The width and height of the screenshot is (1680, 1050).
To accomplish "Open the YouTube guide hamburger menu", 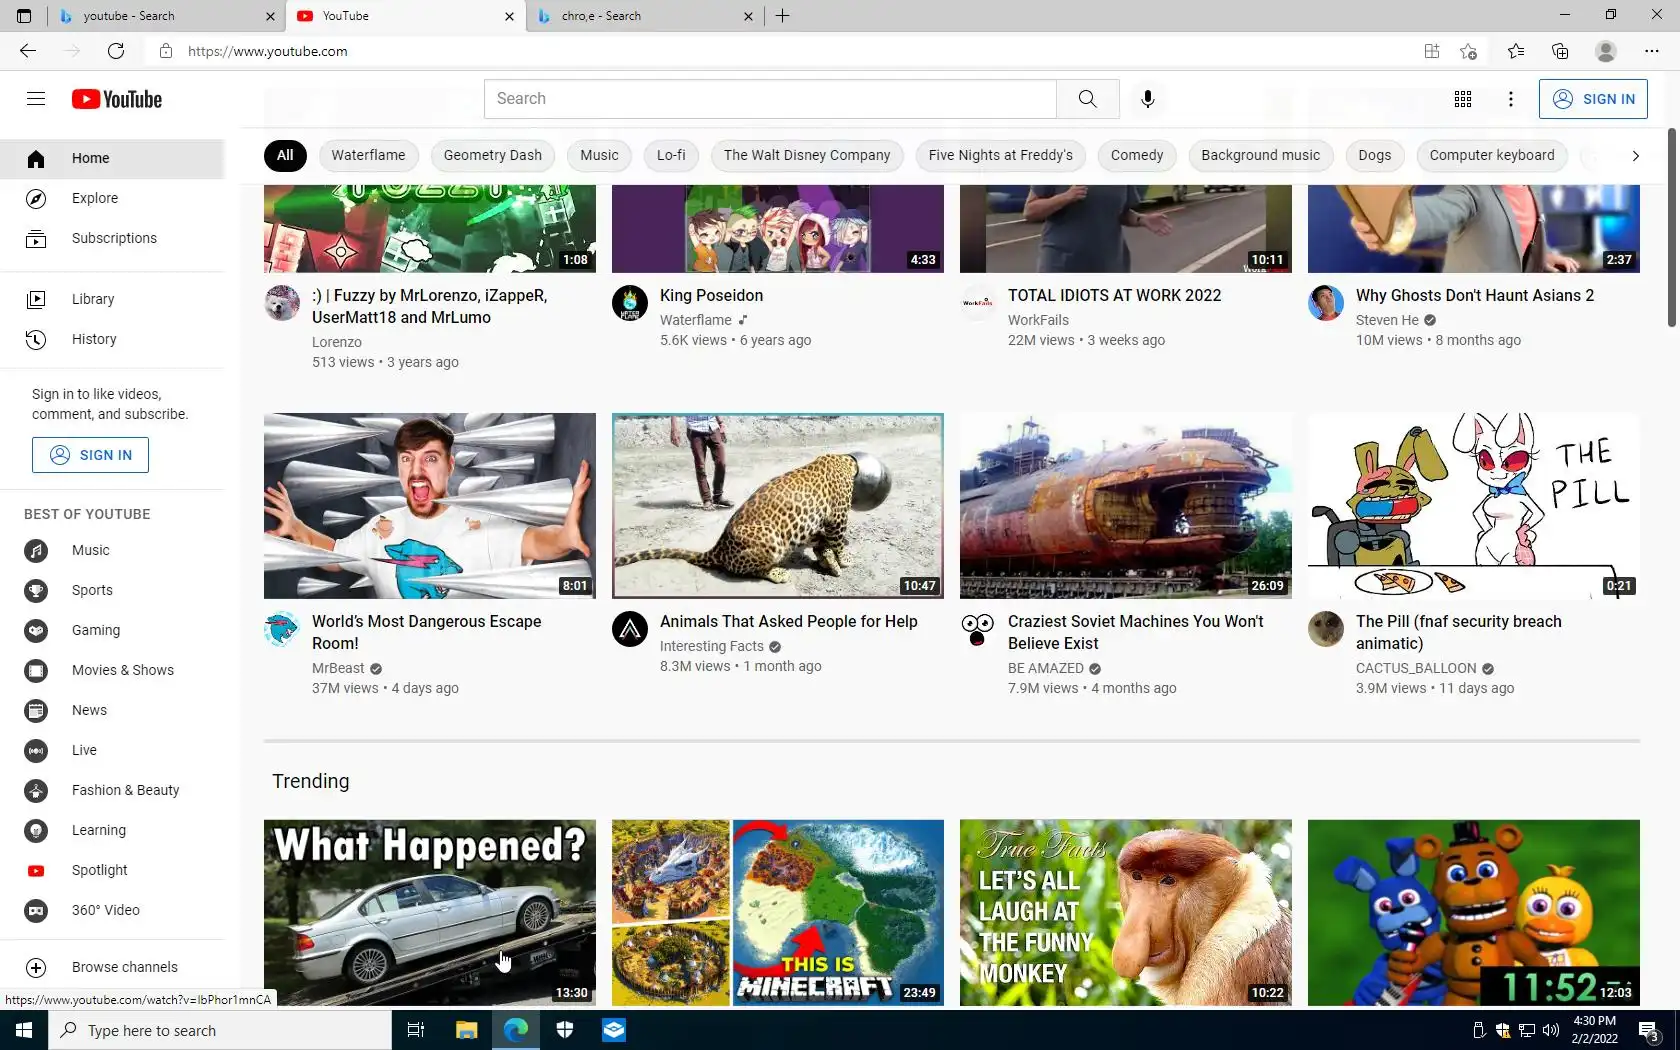I will [x=36, y=98].
